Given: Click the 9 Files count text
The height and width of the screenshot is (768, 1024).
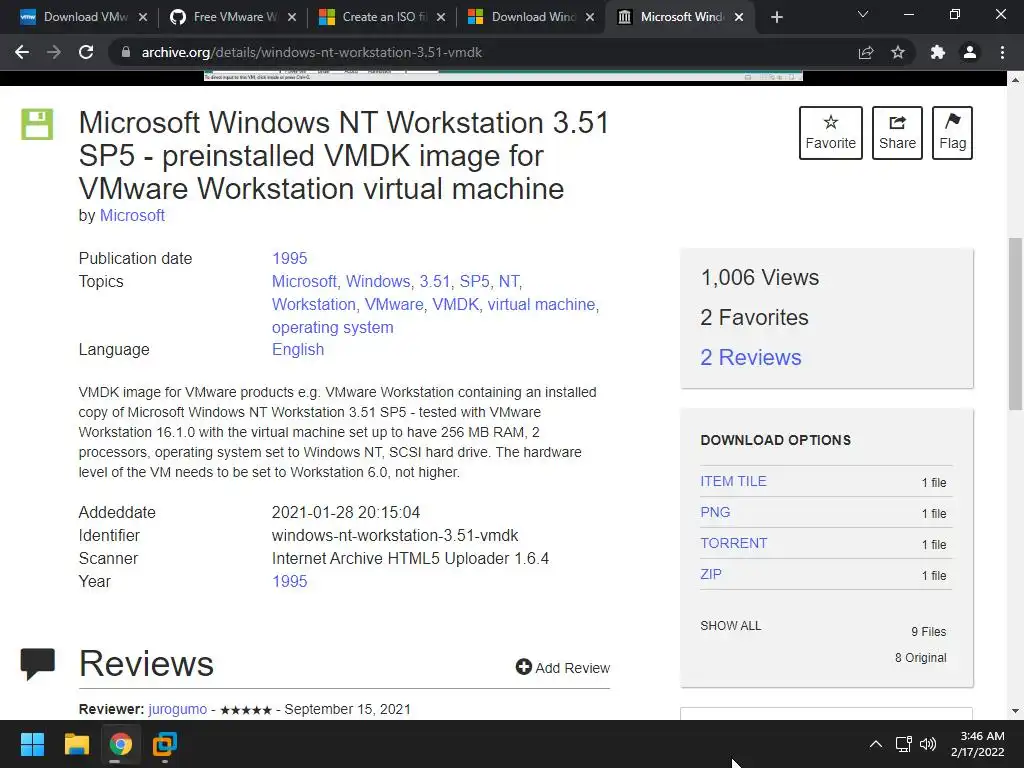Looking at the screenshot, I should (929, 632).
